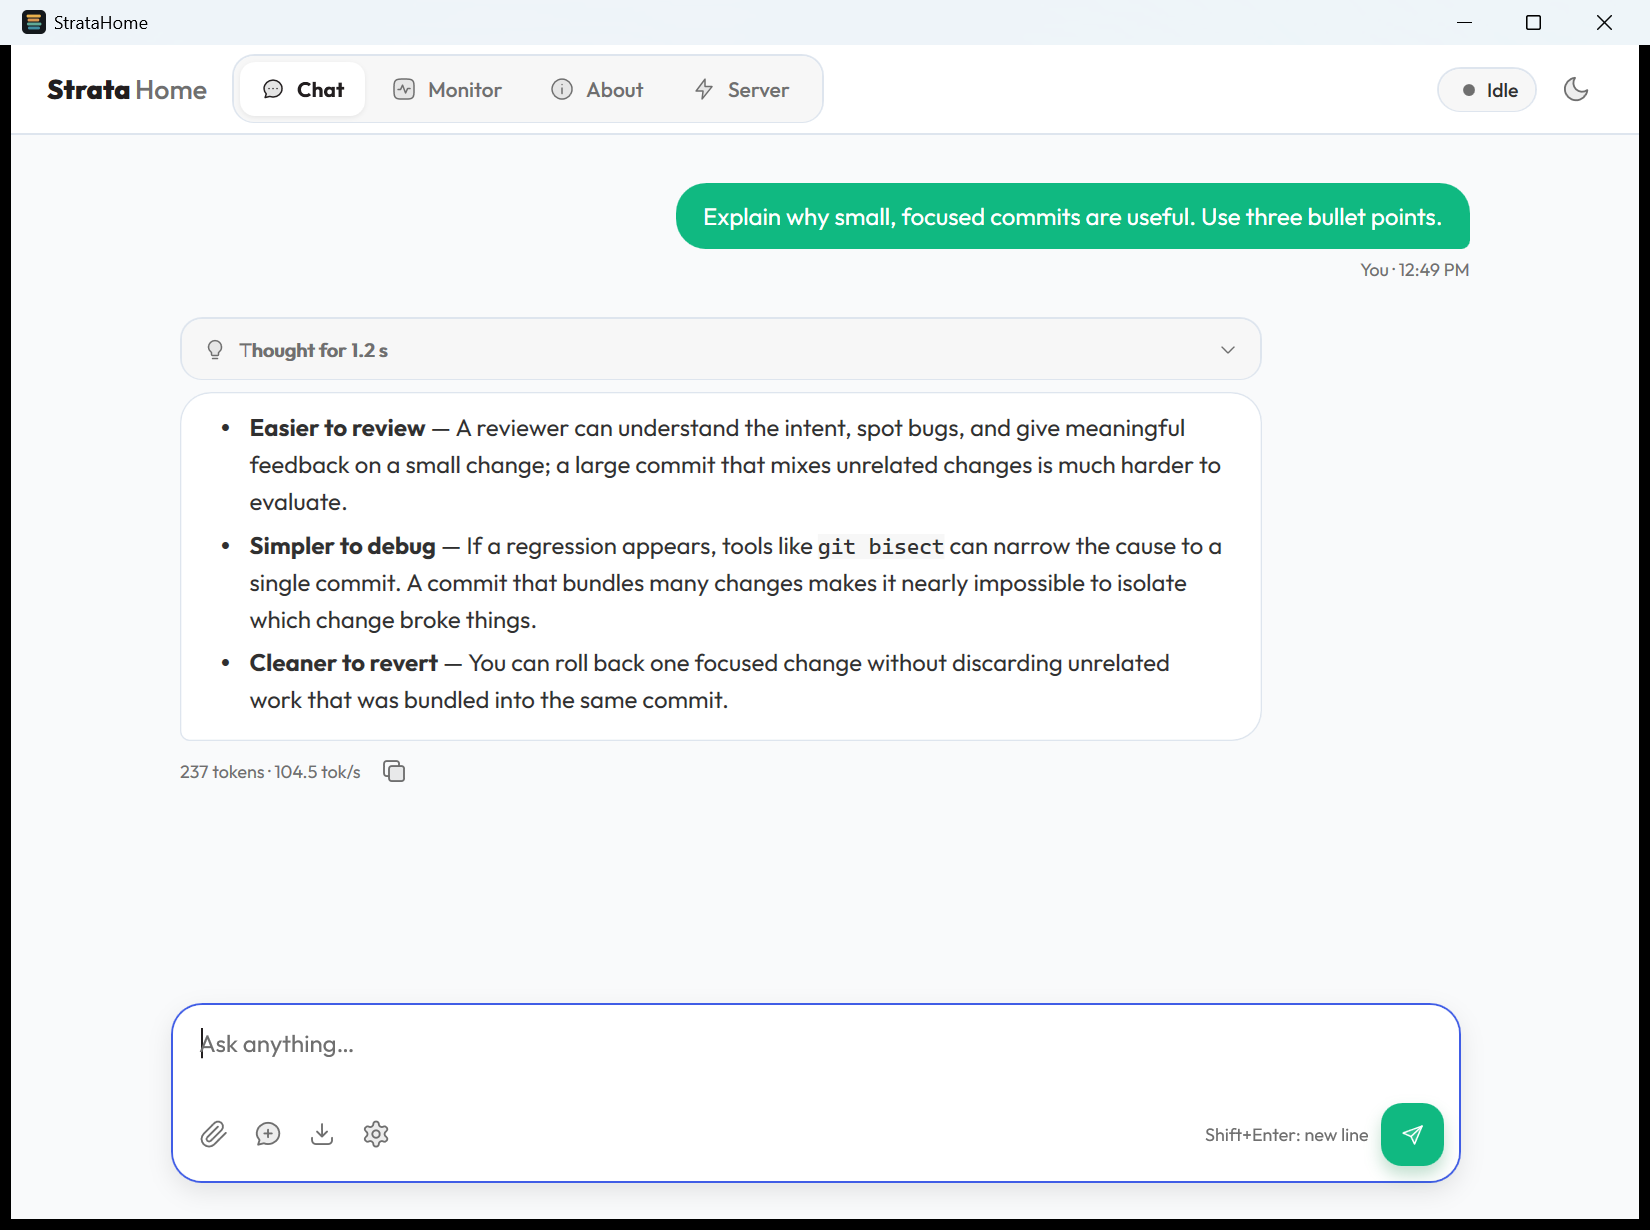This screenshot has width=1650, height=1230.
Task: Click the 'Easier to review' bullet heading
Action: pyautogui.click(x=338, y=428)
